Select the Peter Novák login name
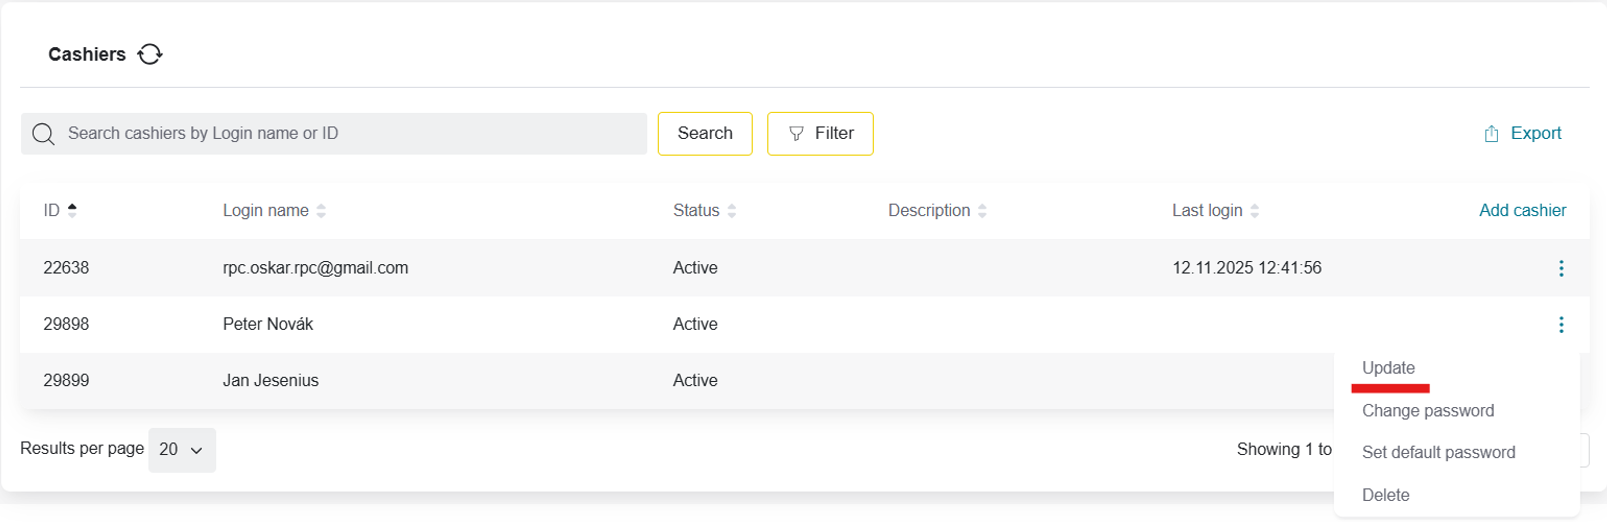This screenshot has height=522, width=1607. click(x=268, y=324)
